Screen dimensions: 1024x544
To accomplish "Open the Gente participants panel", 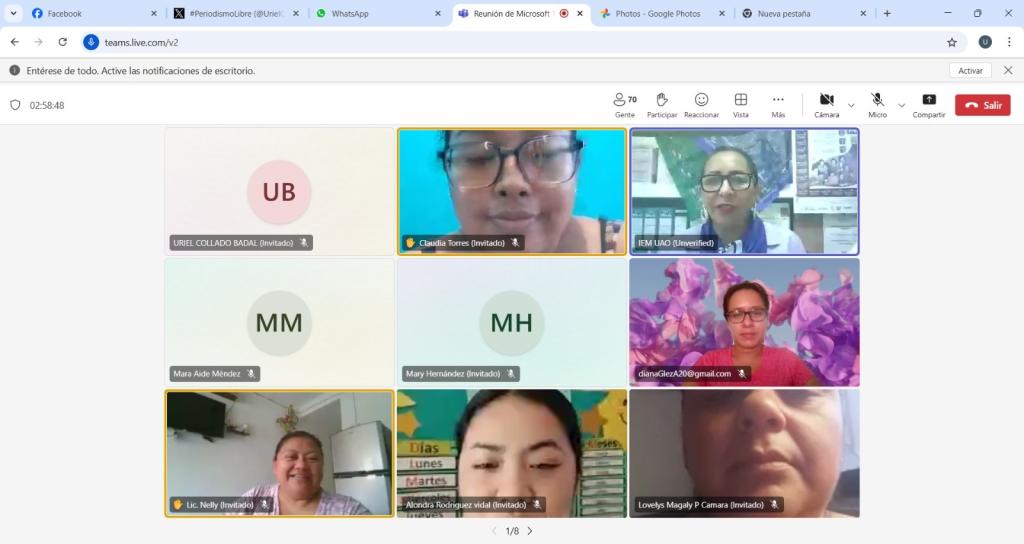I will point(625,105).
